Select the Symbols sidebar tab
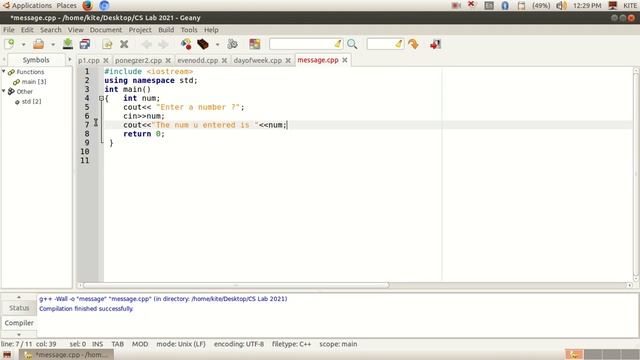This screenshot has height=360, width=640. (x=36, y=60)
